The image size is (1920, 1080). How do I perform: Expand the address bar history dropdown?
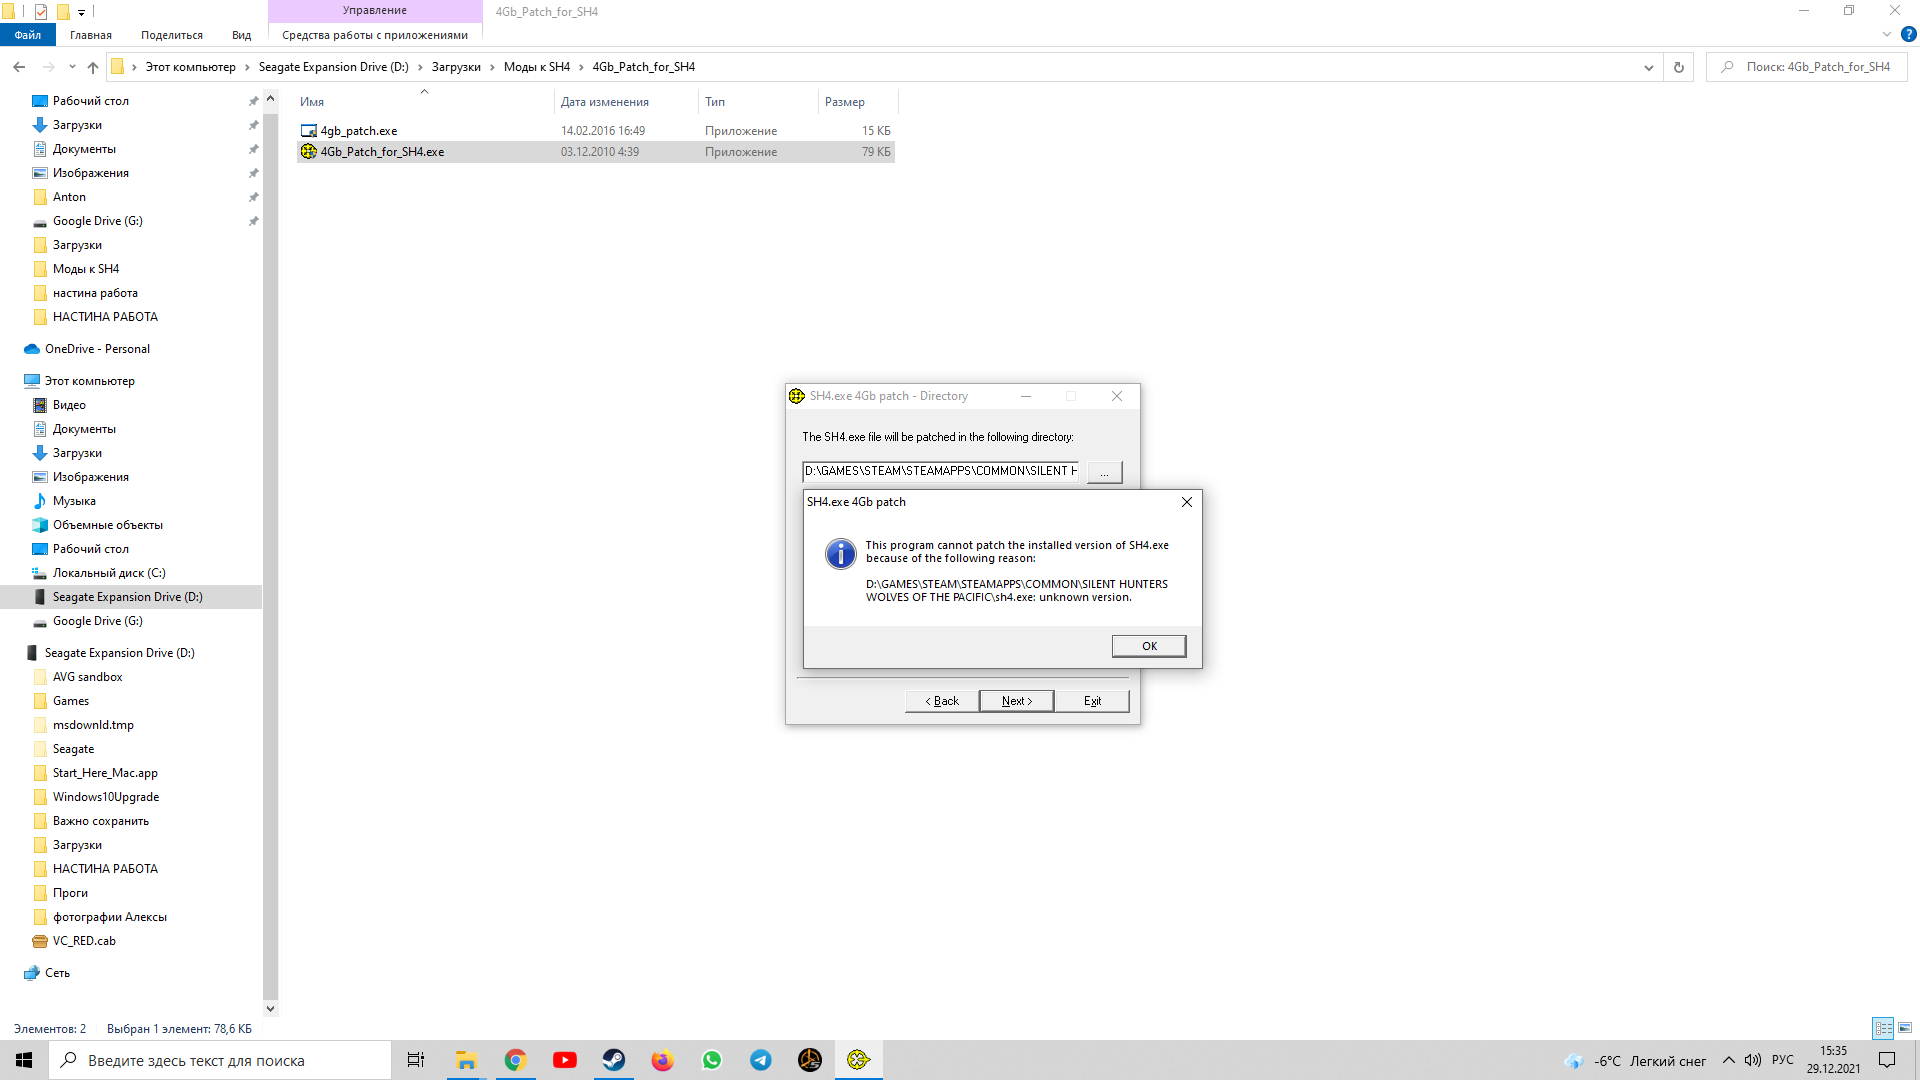[1648, 67]
